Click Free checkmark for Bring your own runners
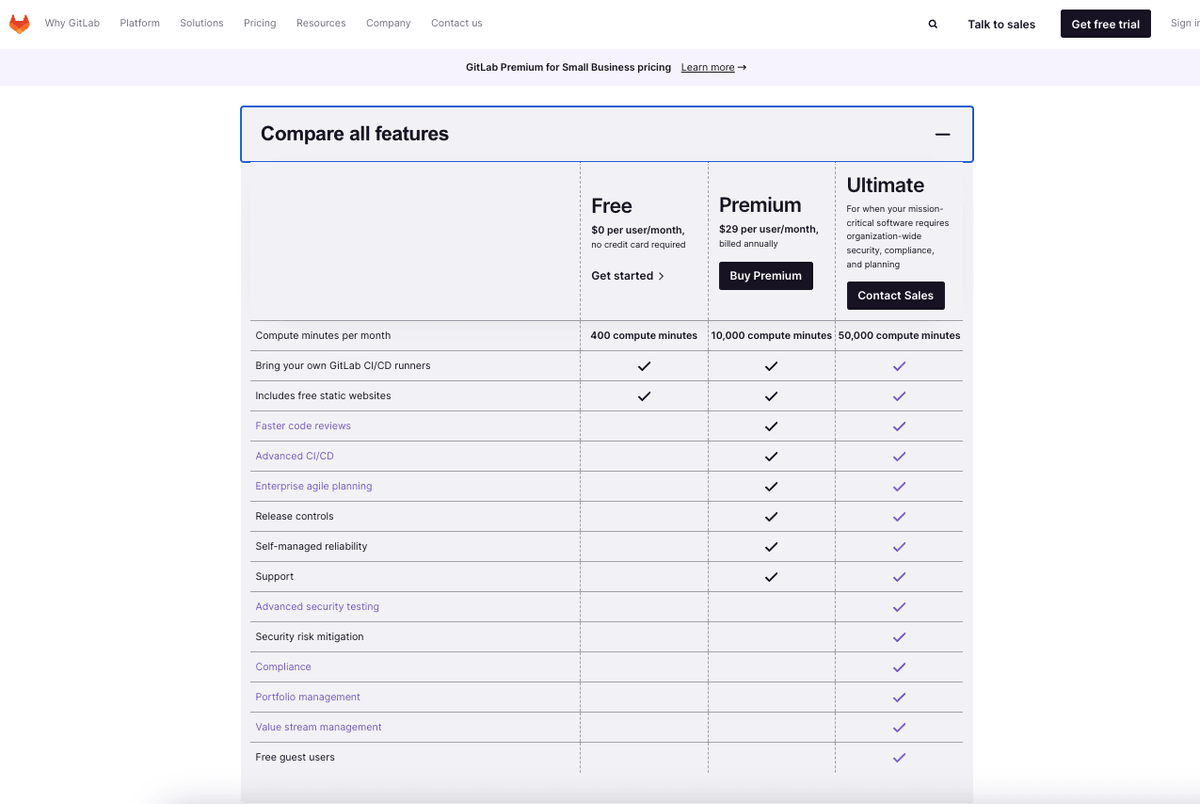This screenshot has width=1200, height=804. 644,366
